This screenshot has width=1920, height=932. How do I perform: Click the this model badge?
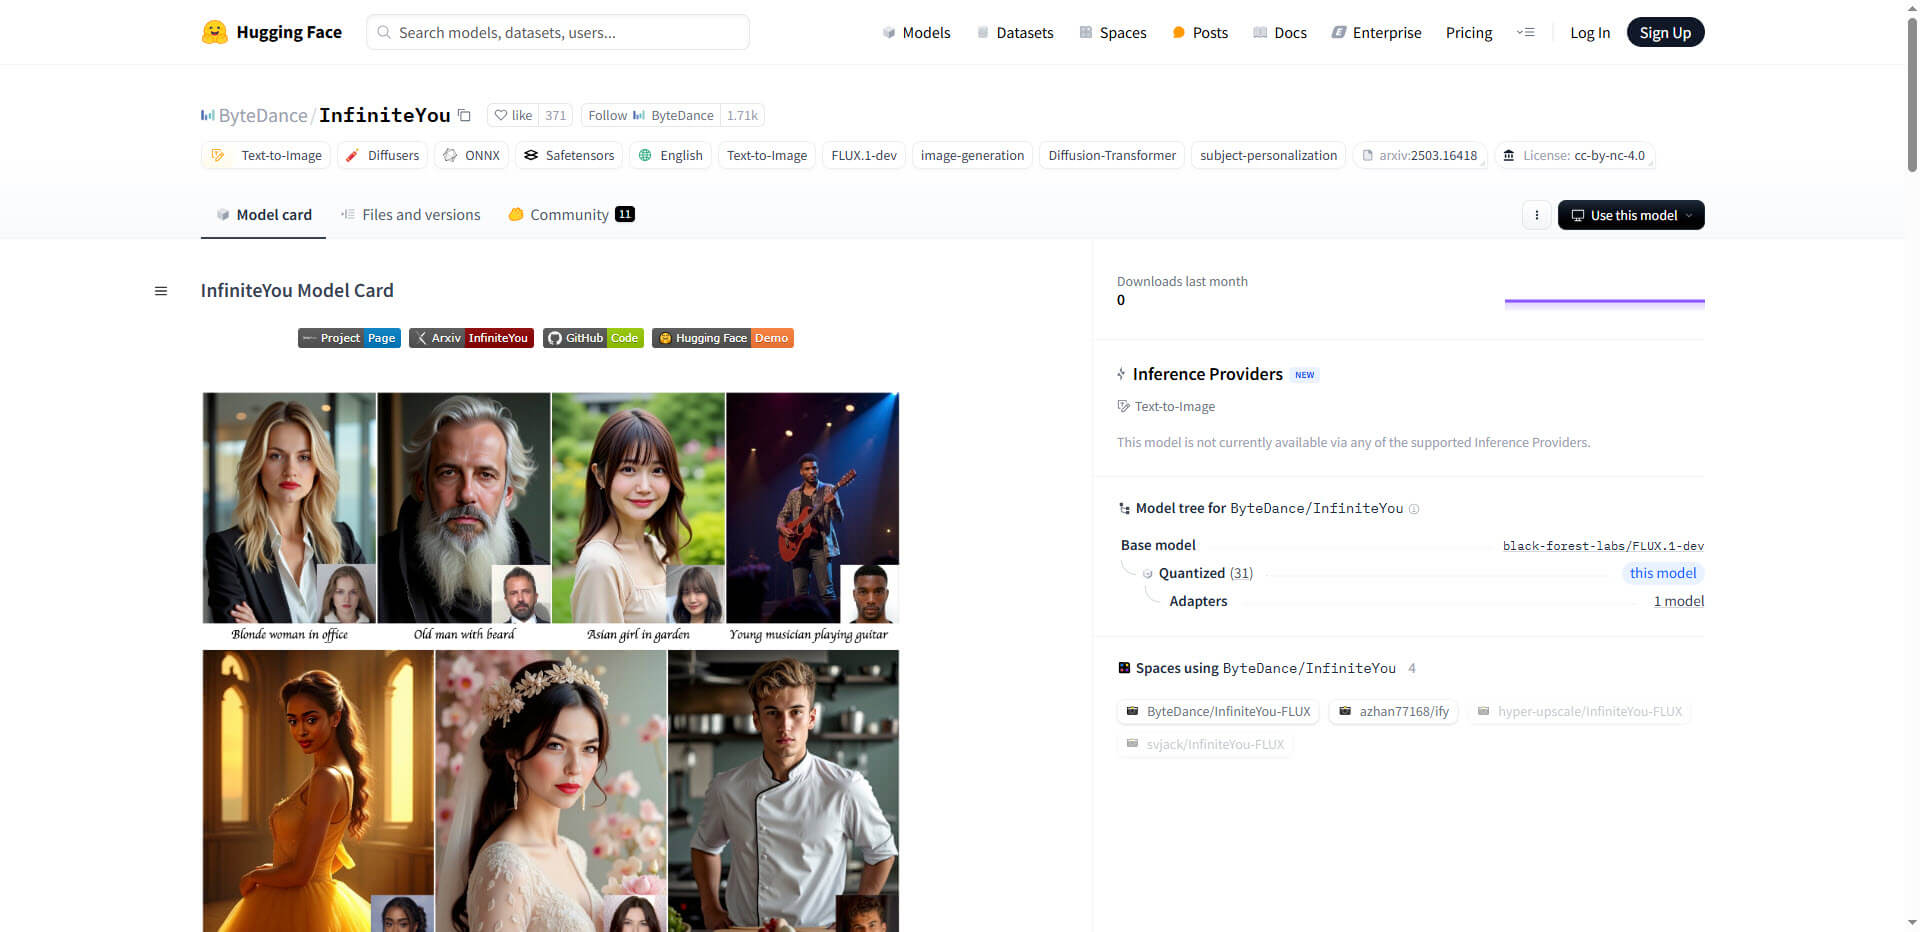pos(1662,573)
